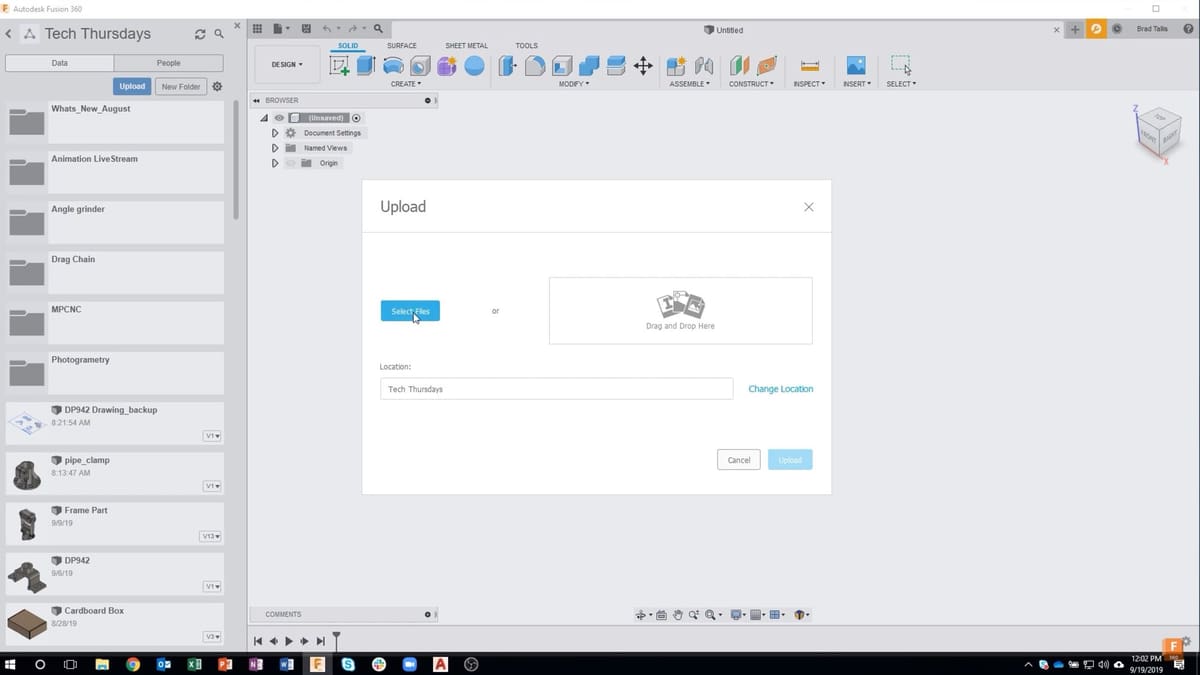Click the Sphere tool icon

(474, 66)
